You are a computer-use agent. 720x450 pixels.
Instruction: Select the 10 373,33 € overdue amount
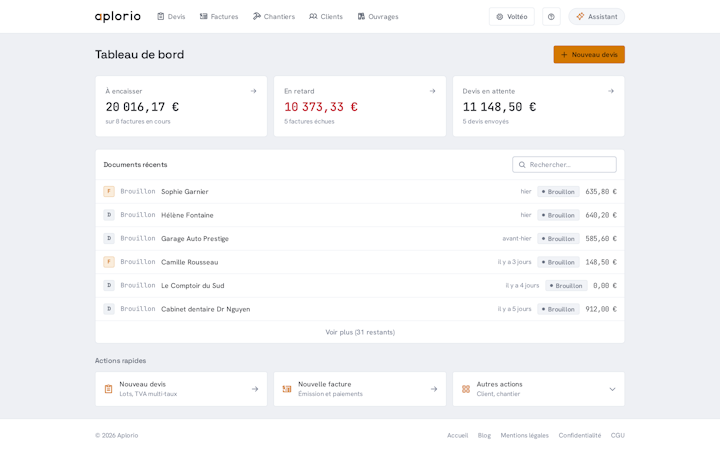pos(321,107)
